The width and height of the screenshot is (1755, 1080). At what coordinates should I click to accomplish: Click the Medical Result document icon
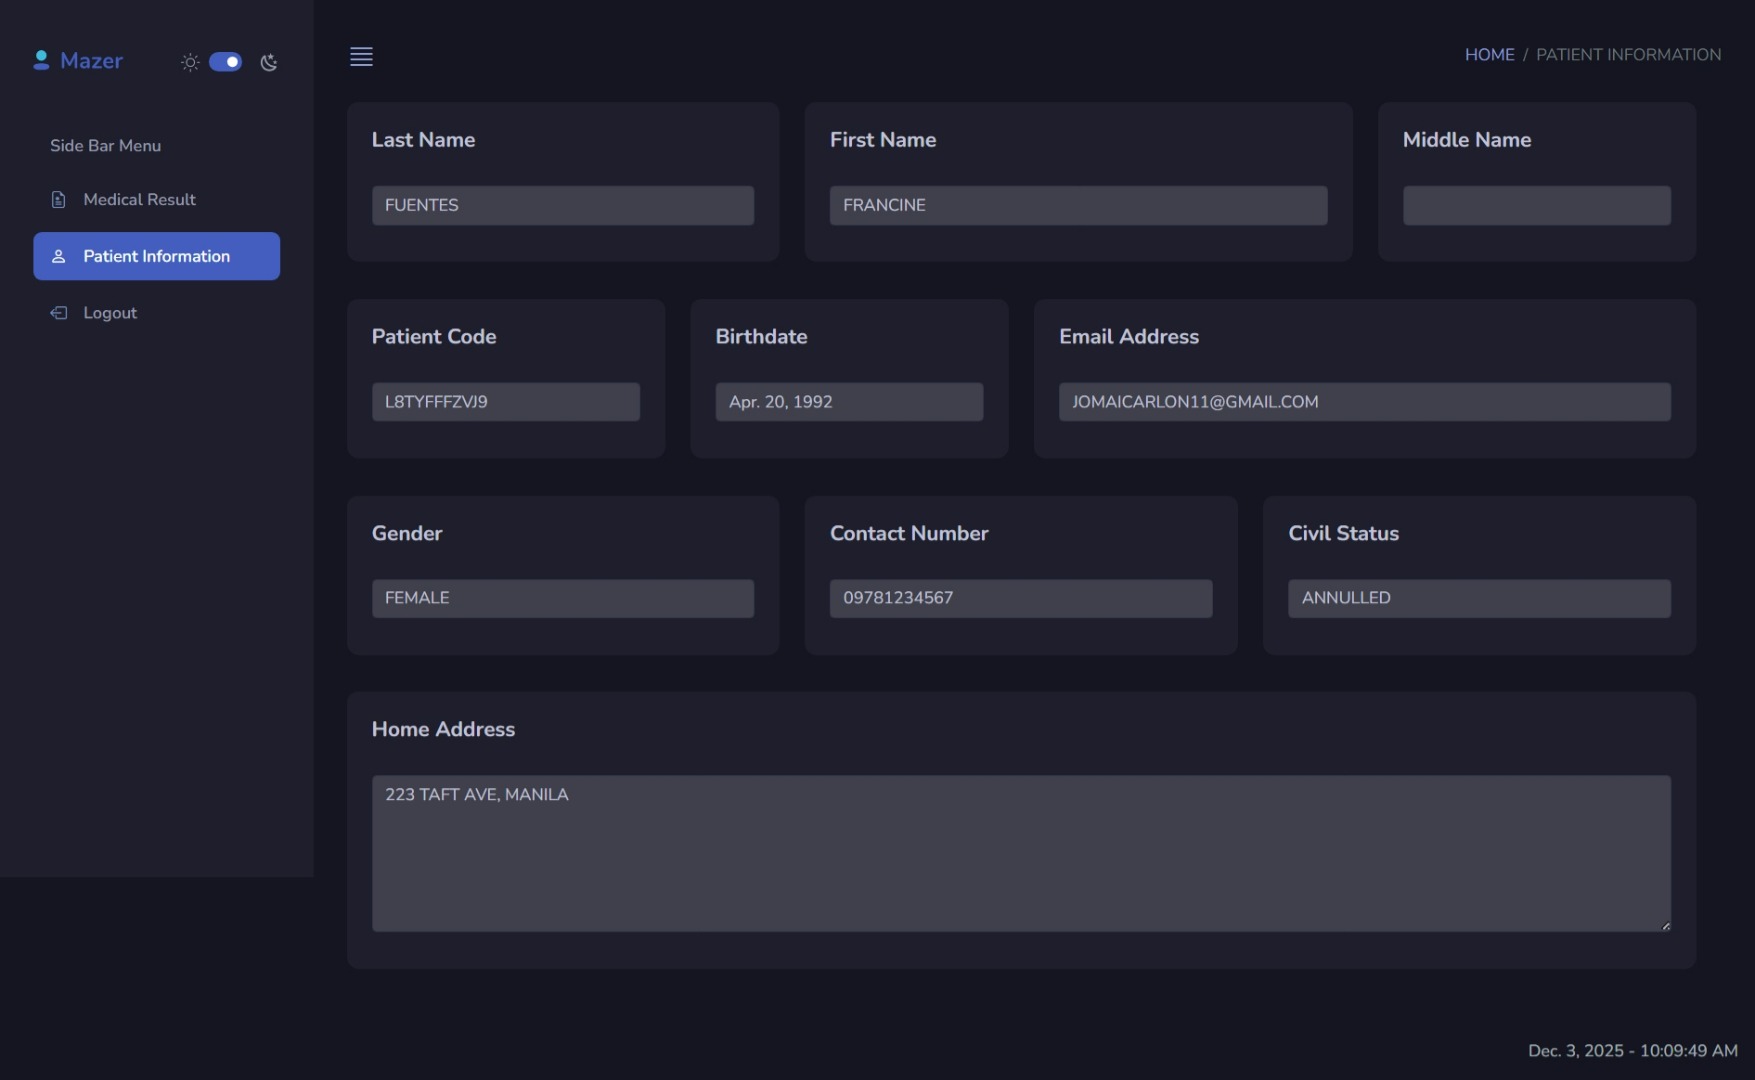[x=59, y=200]
